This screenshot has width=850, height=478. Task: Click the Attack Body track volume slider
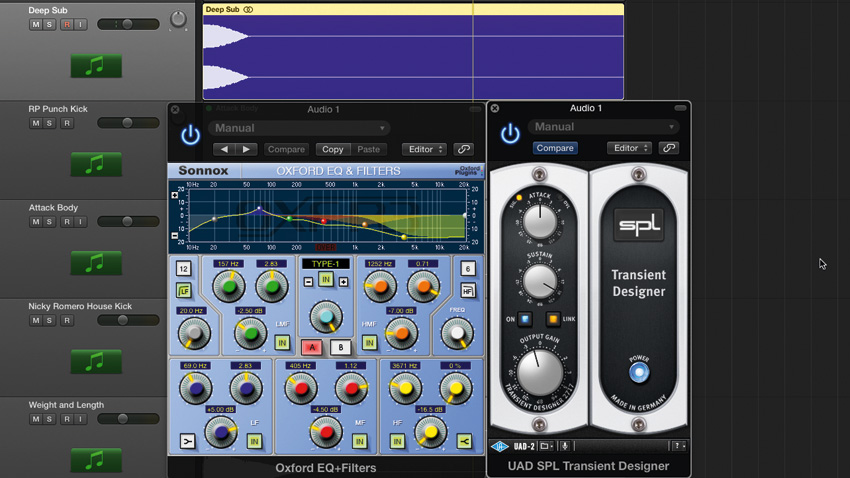128,221
